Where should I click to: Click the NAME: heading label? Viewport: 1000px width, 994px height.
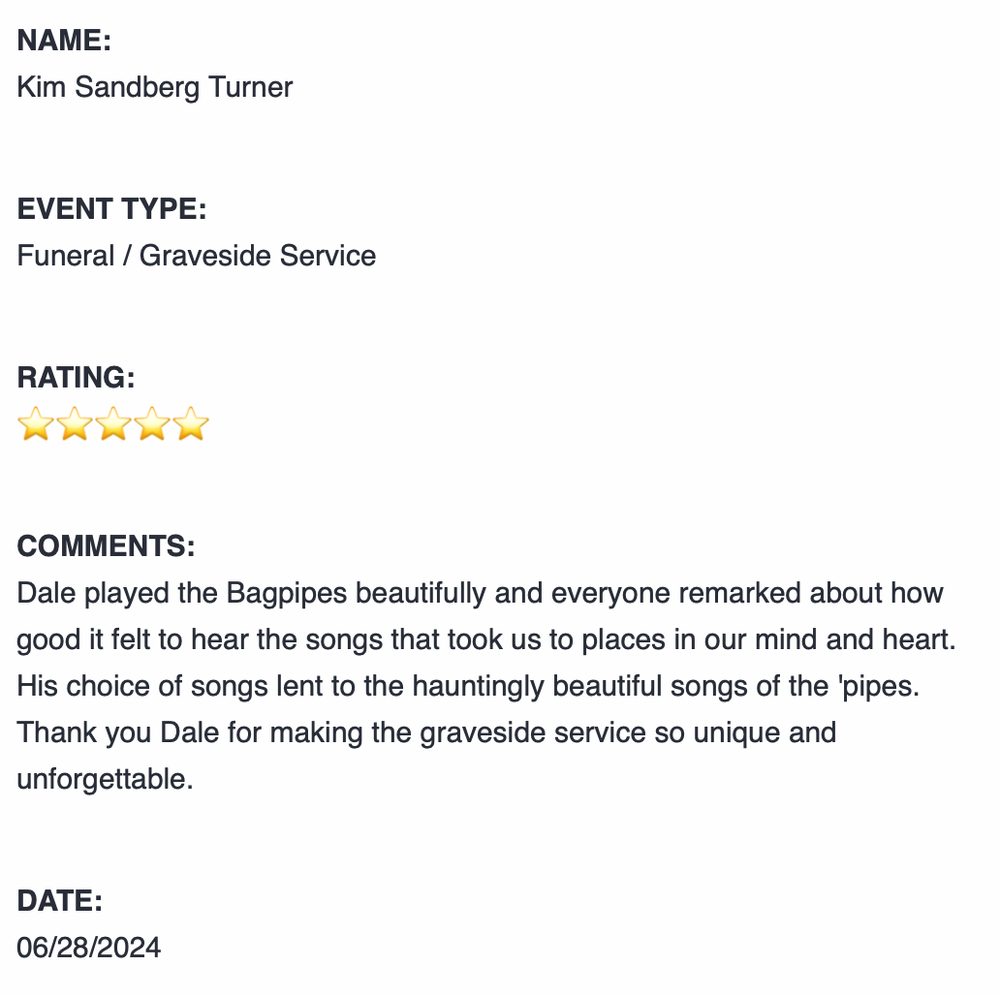pyautogui.click(x=64, y=41)
